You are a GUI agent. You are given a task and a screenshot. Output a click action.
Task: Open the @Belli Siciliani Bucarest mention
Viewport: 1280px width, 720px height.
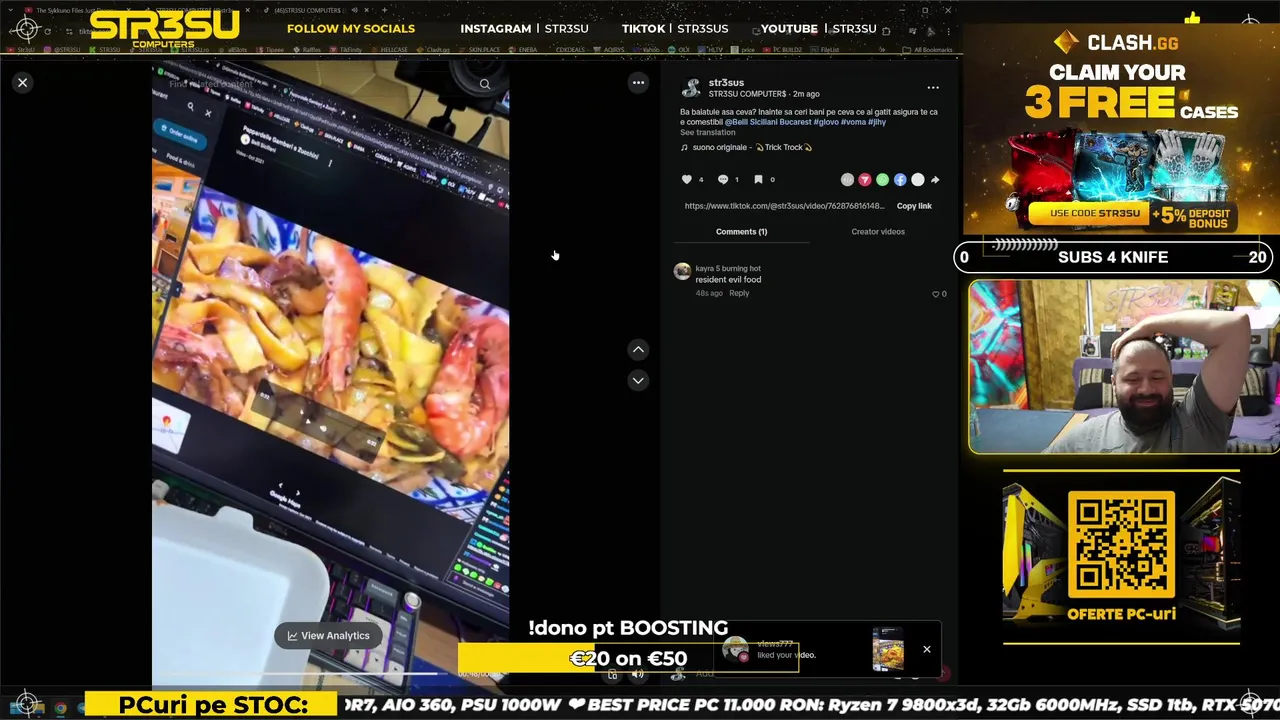[x=768, y=122]
